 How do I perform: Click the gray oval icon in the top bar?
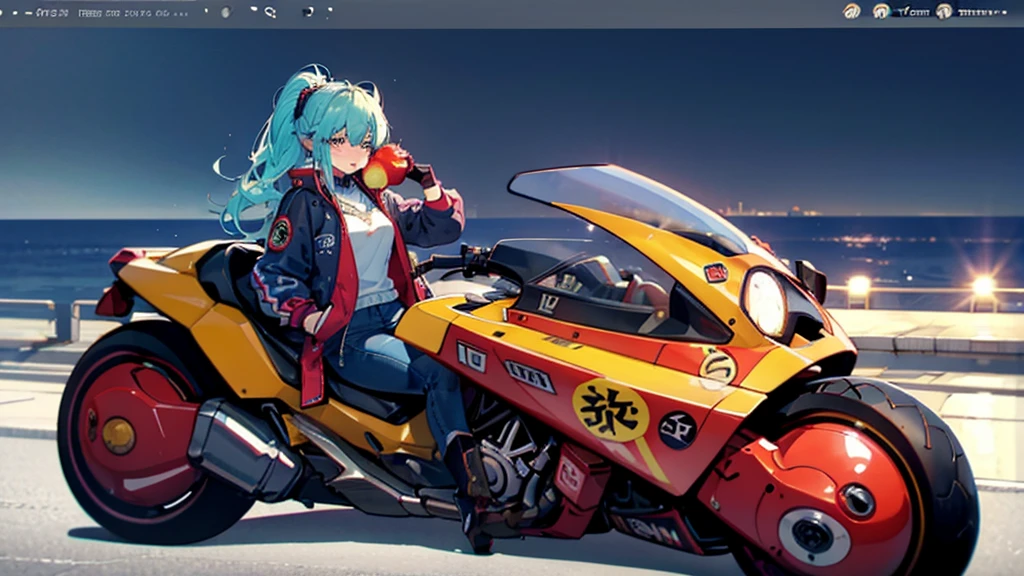click(226, 12)
